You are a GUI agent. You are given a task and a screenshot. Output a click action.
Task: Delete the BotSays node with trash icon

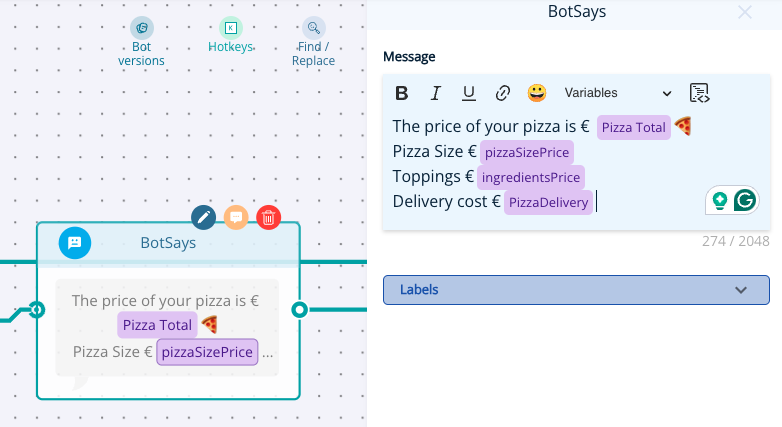pos(268,217)
